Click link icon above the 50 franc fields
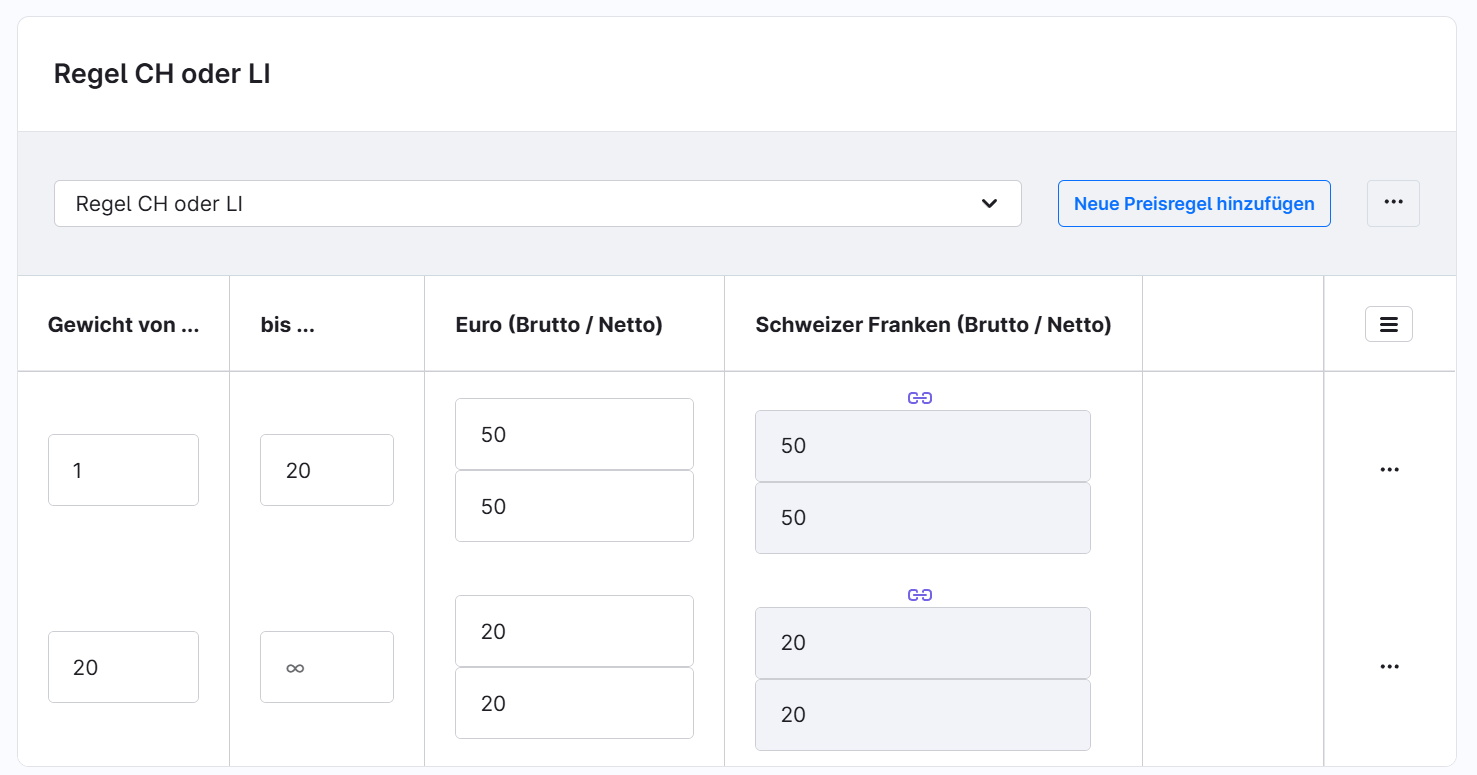 click(920, 398)
